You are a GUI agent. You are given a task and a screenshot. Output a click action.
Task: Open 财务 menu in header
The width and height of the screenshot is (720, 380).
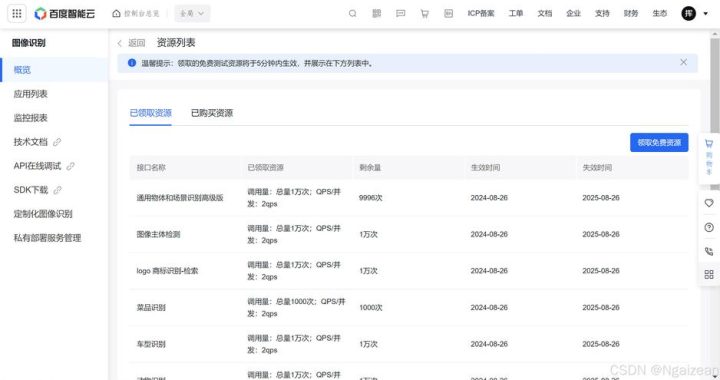tap(631, 13)
